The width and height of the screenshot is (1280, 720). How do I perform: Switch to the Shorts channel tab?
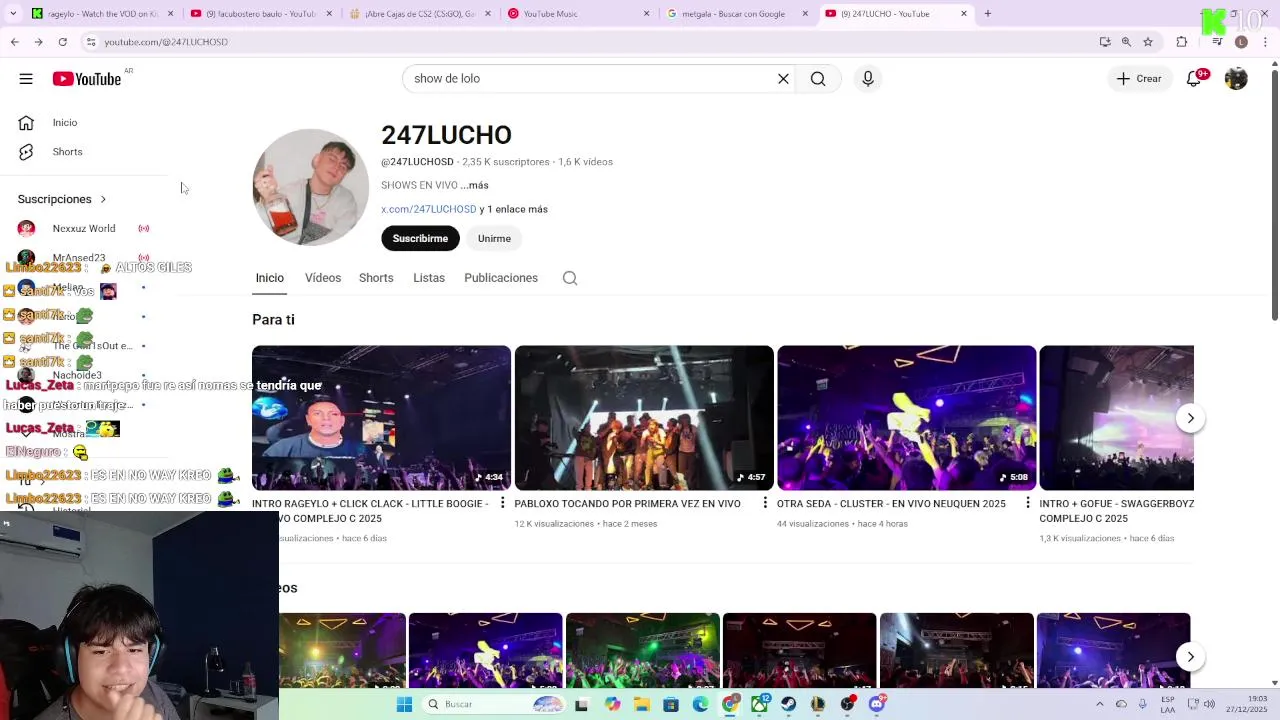pos(376,278)
